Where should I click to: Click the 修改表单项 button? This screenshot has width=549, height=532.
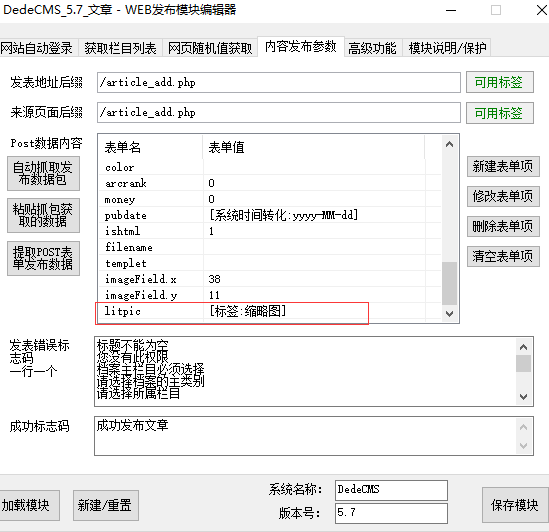point(503,196)
